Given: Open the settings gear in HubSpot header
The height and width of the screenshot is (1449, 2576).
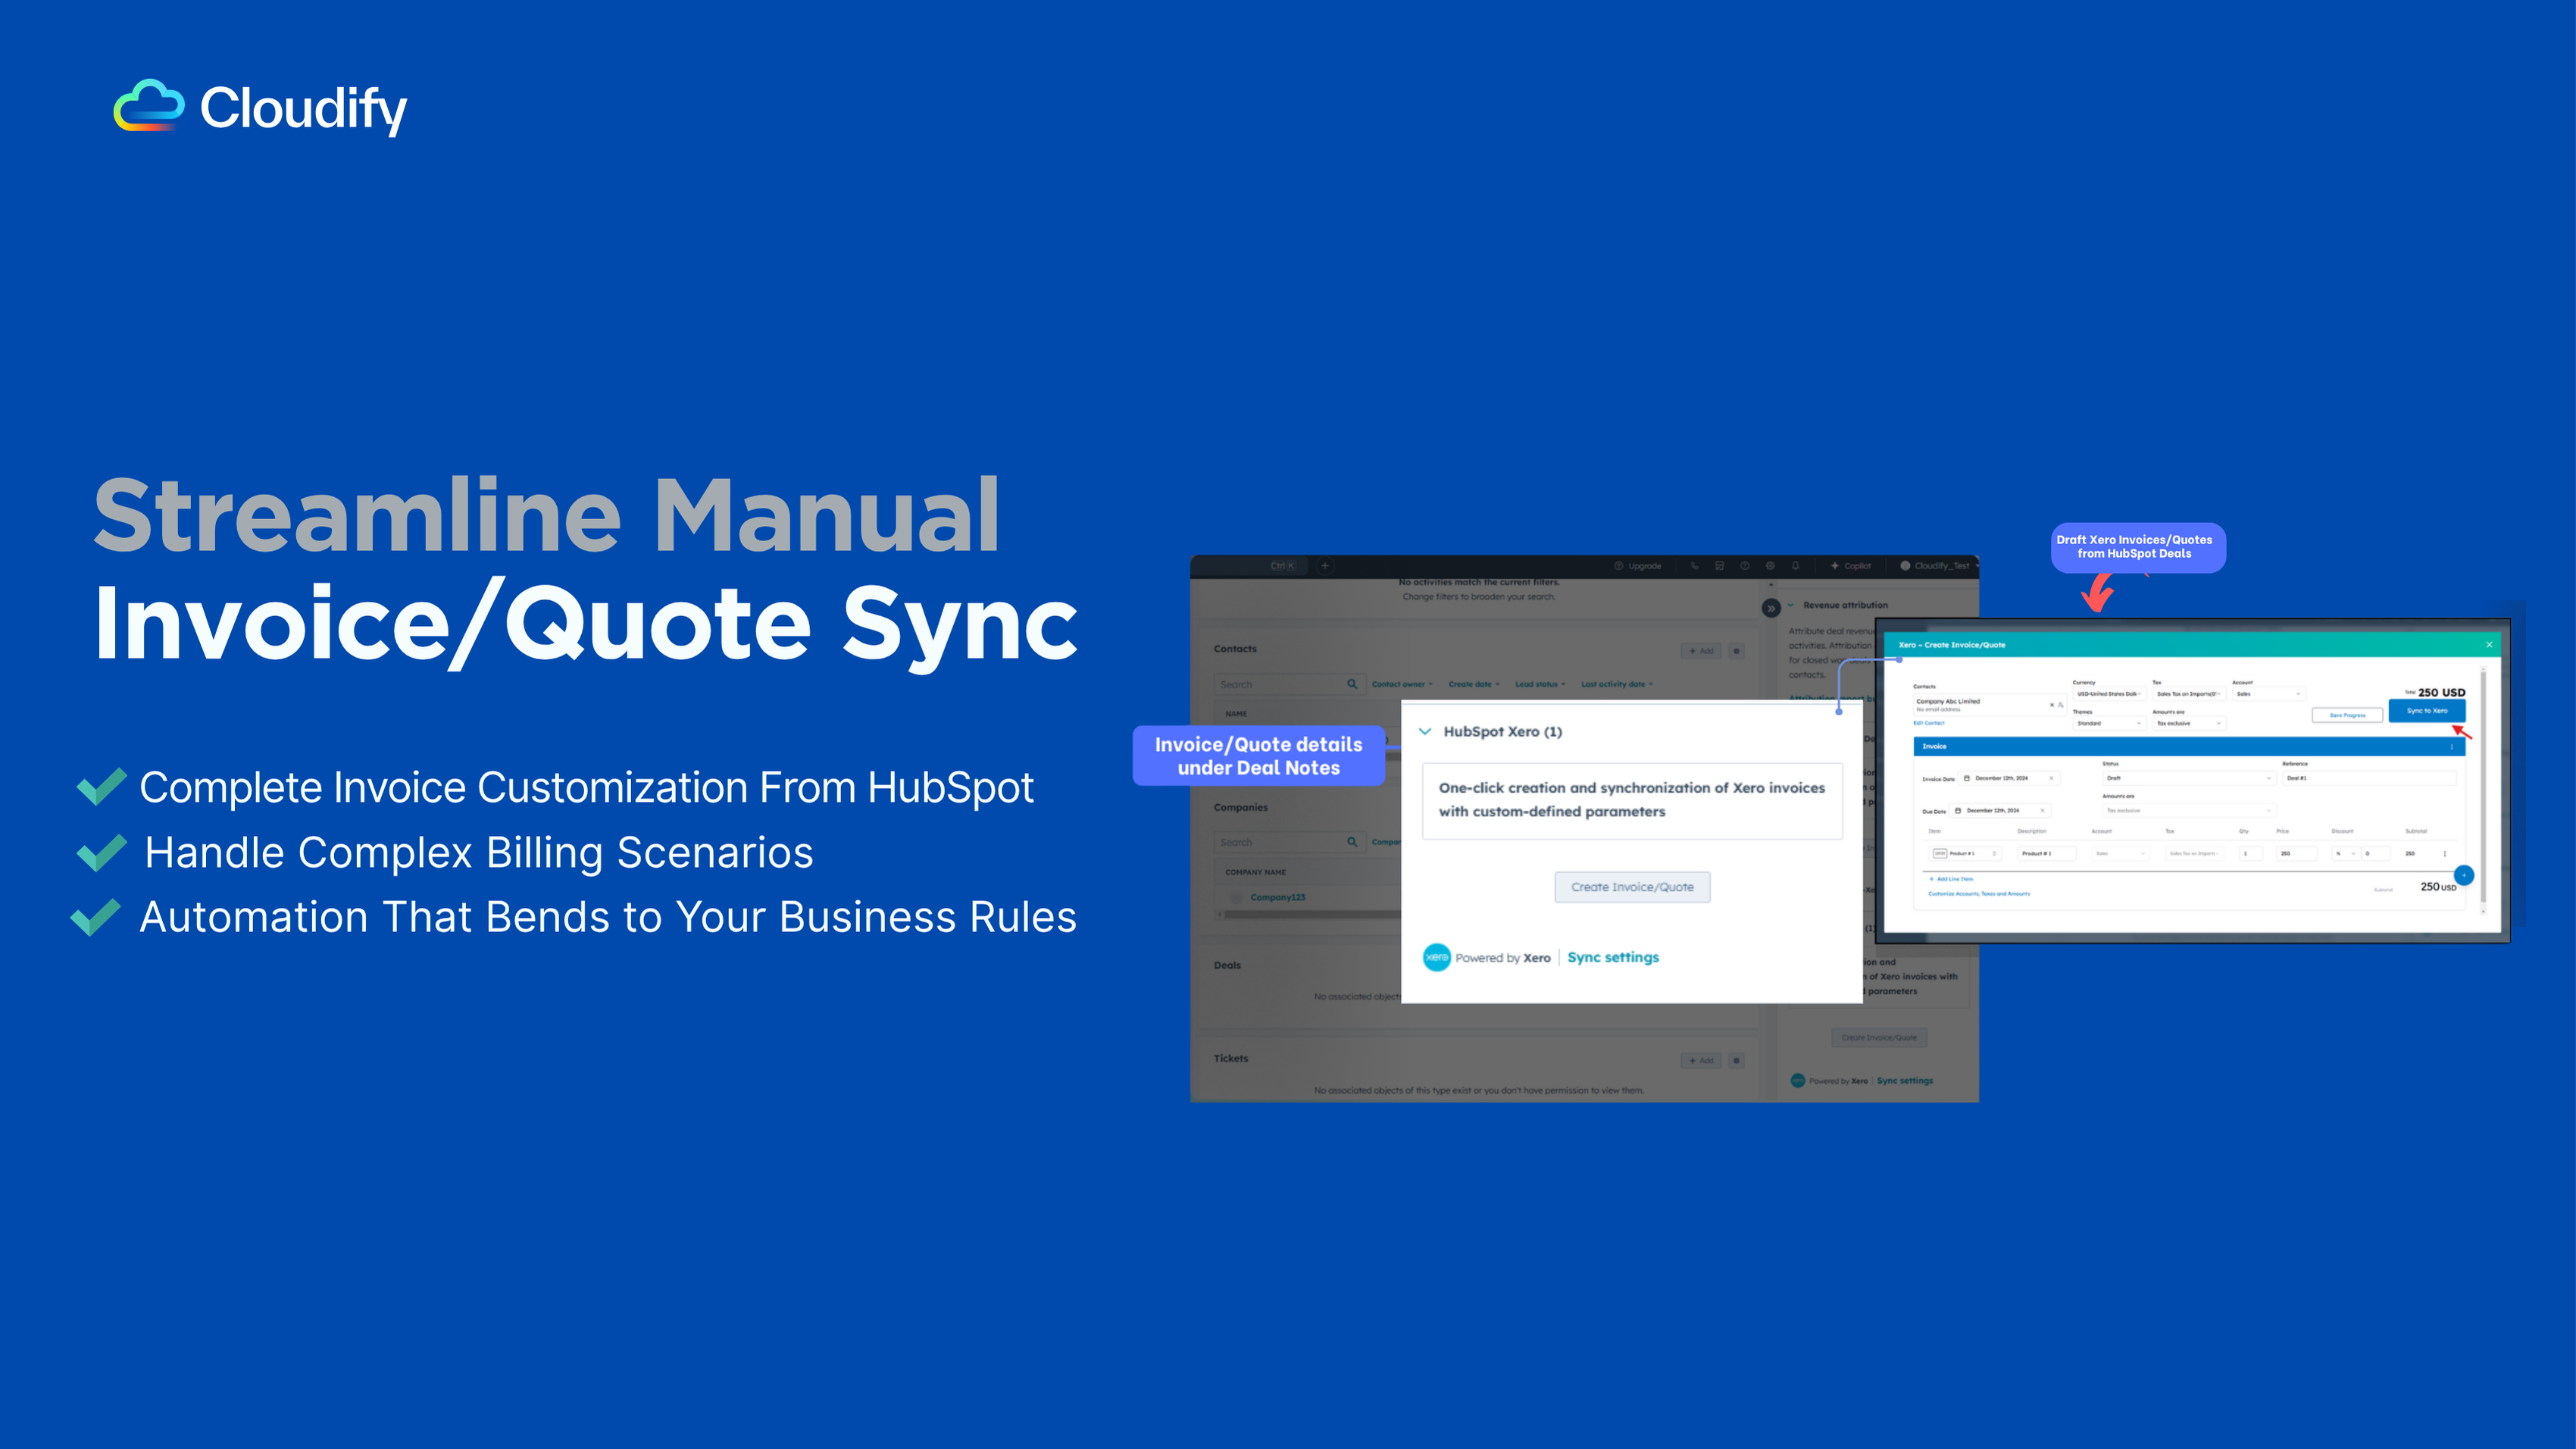Looking at the screenshot, I should point(1770,566).
